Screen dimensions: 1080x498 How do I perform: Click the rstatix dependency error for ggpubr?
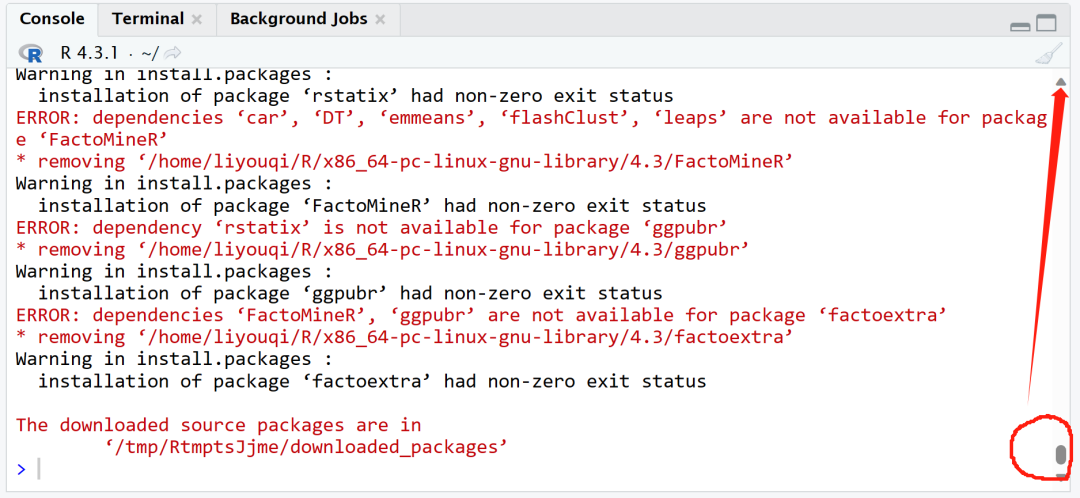(x=371, y=228)
